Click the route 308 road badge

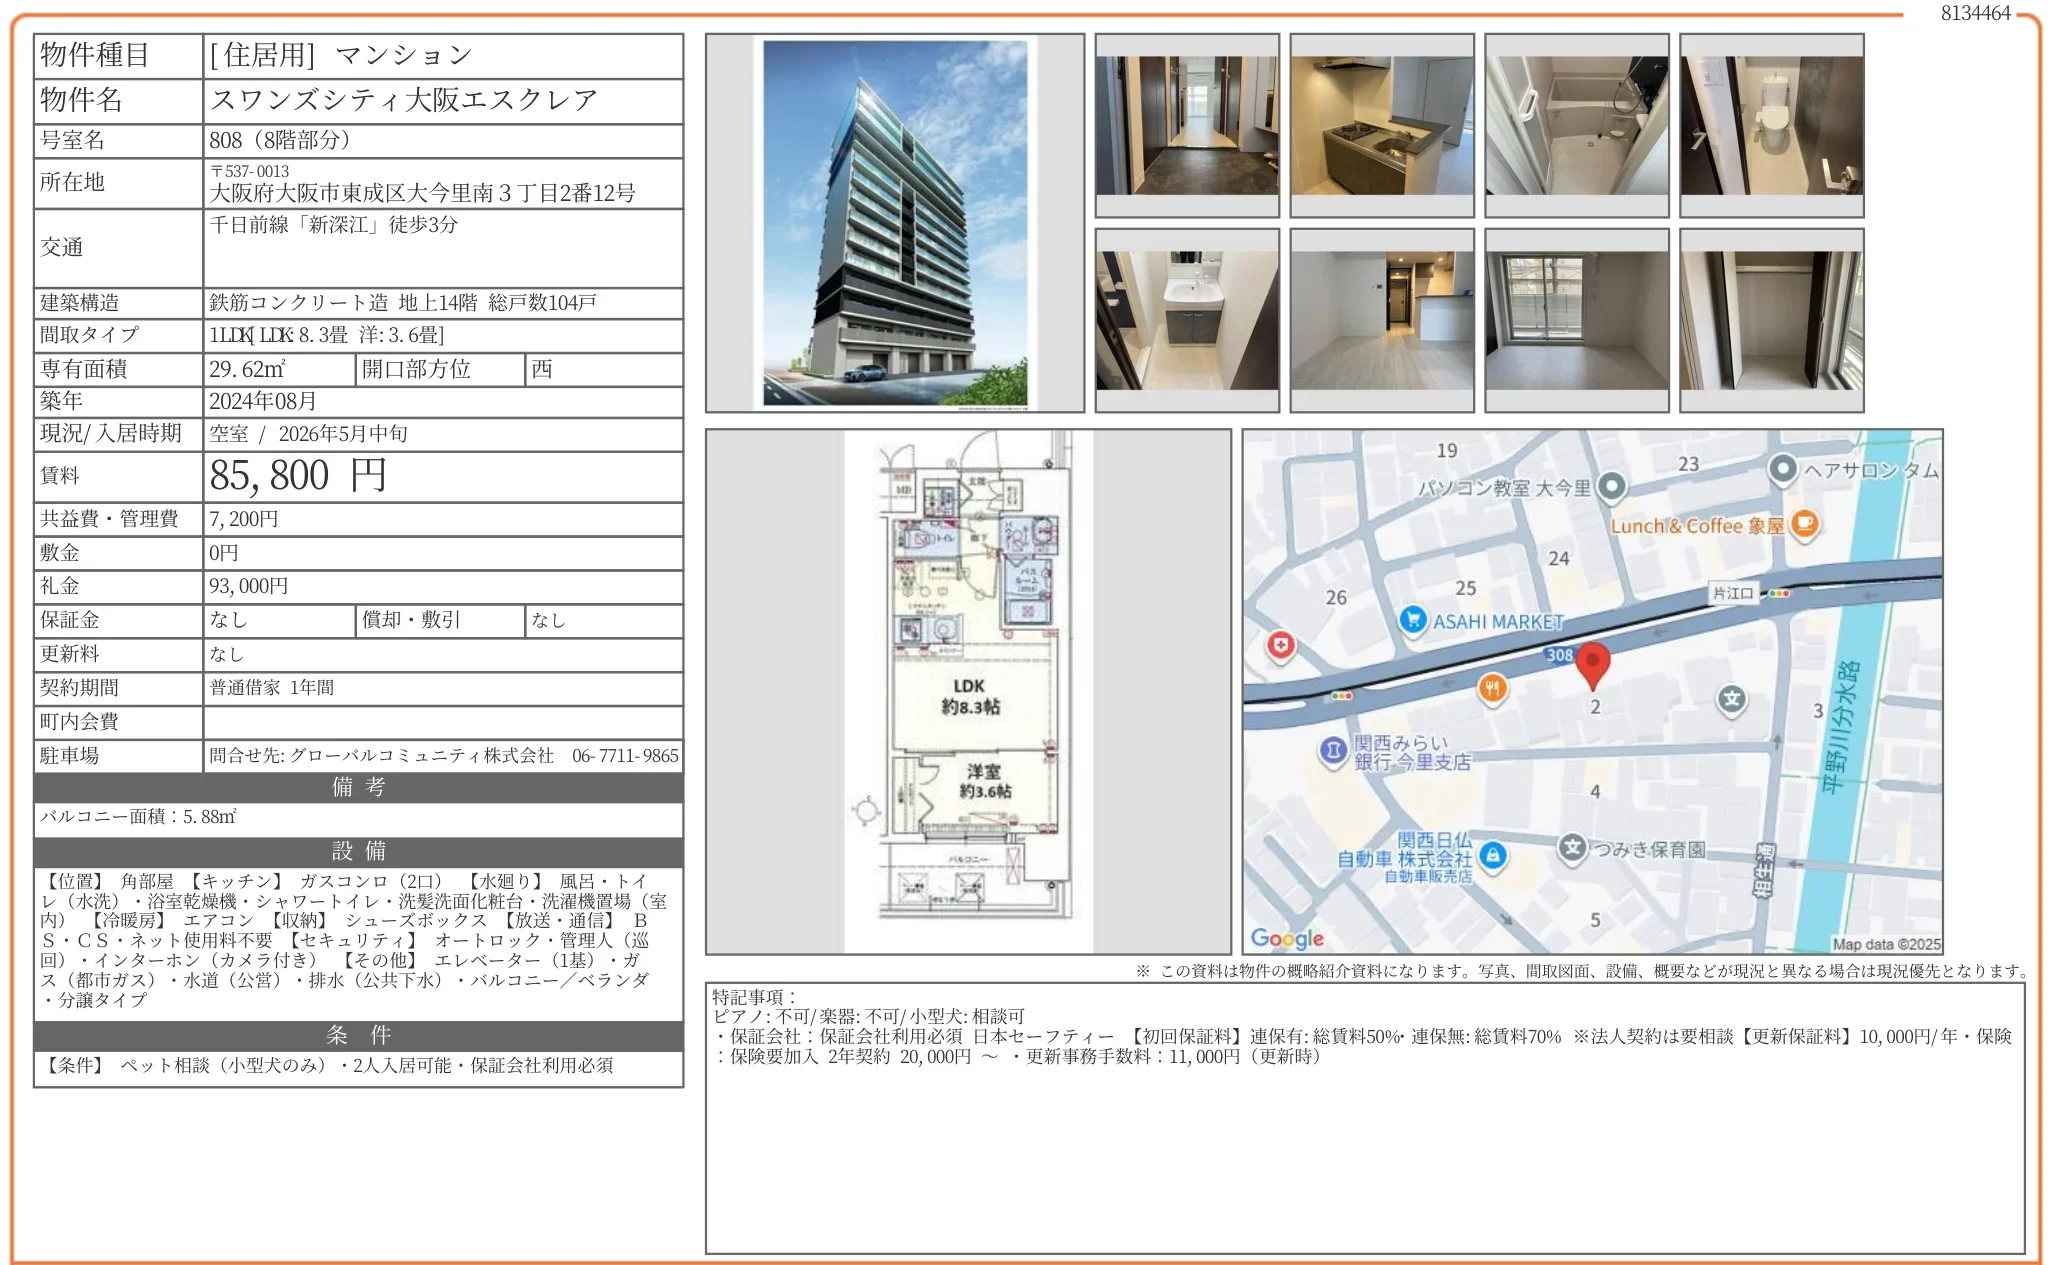[1559, 655]
